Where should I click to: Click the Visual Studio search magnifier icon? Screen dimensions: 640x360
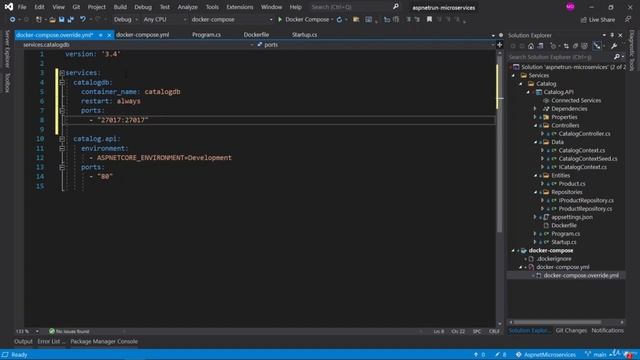click(x=396, y=7)
